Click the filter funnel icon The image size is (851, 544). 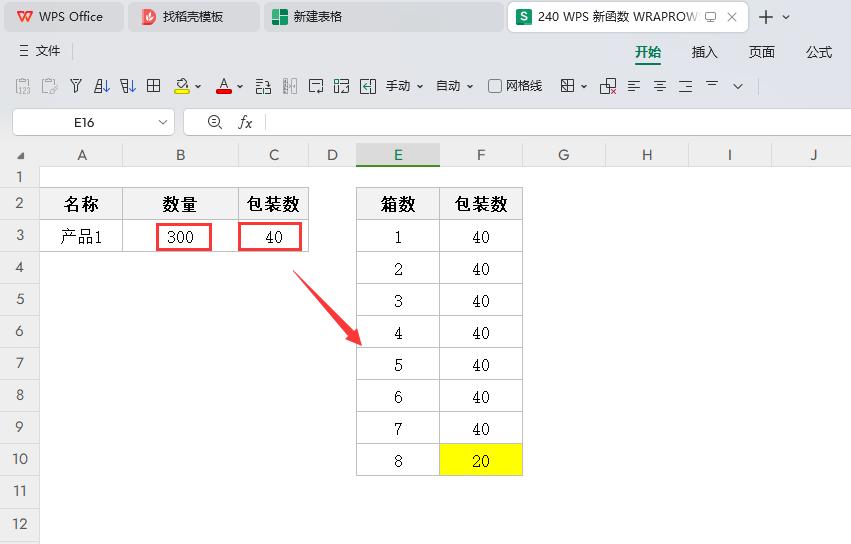coord(76,87)
